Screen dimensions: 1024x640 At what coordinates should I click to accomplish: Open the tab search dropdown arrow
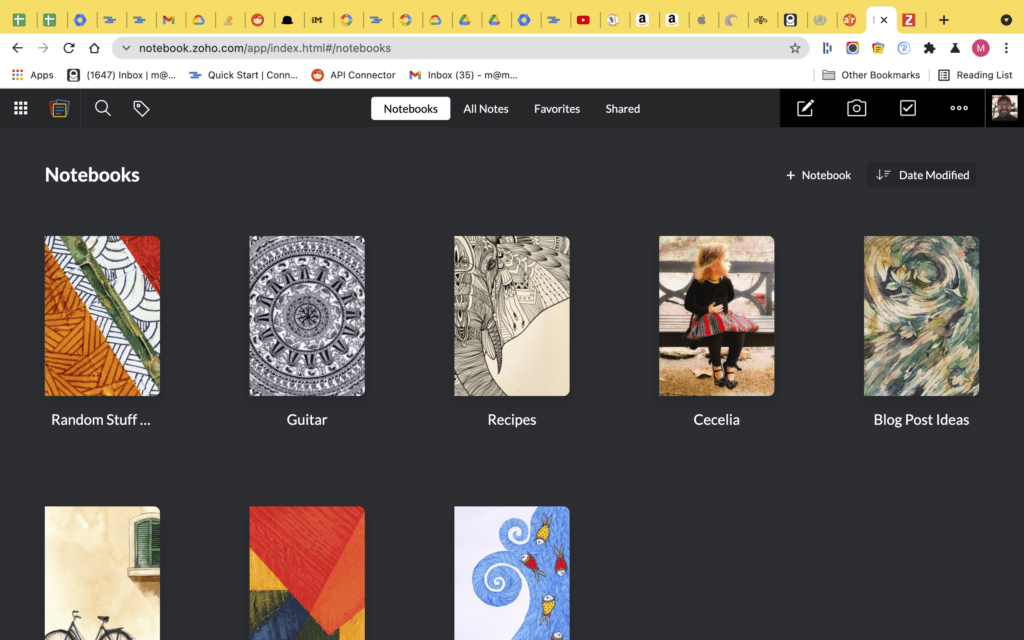pyautogui.click(x=1006, y=20)
